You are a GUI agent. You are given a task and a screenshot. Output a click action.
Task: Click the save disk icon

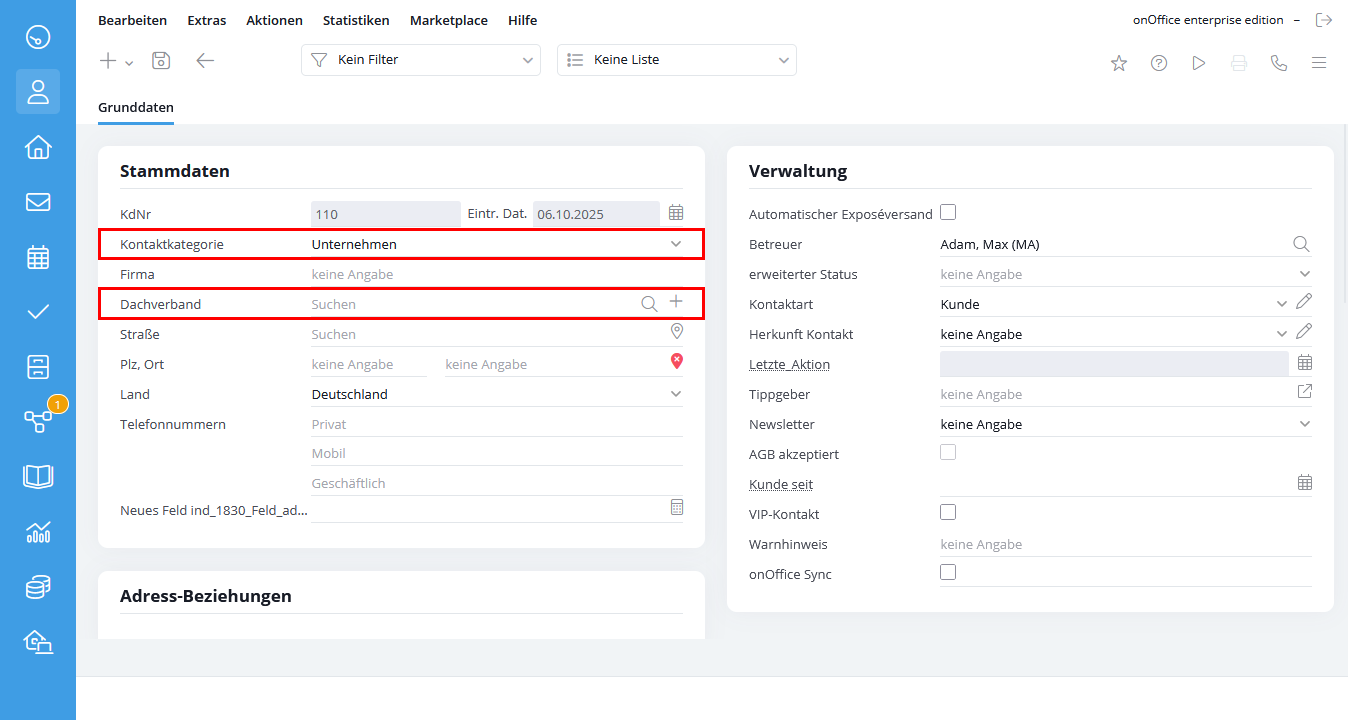161,61
